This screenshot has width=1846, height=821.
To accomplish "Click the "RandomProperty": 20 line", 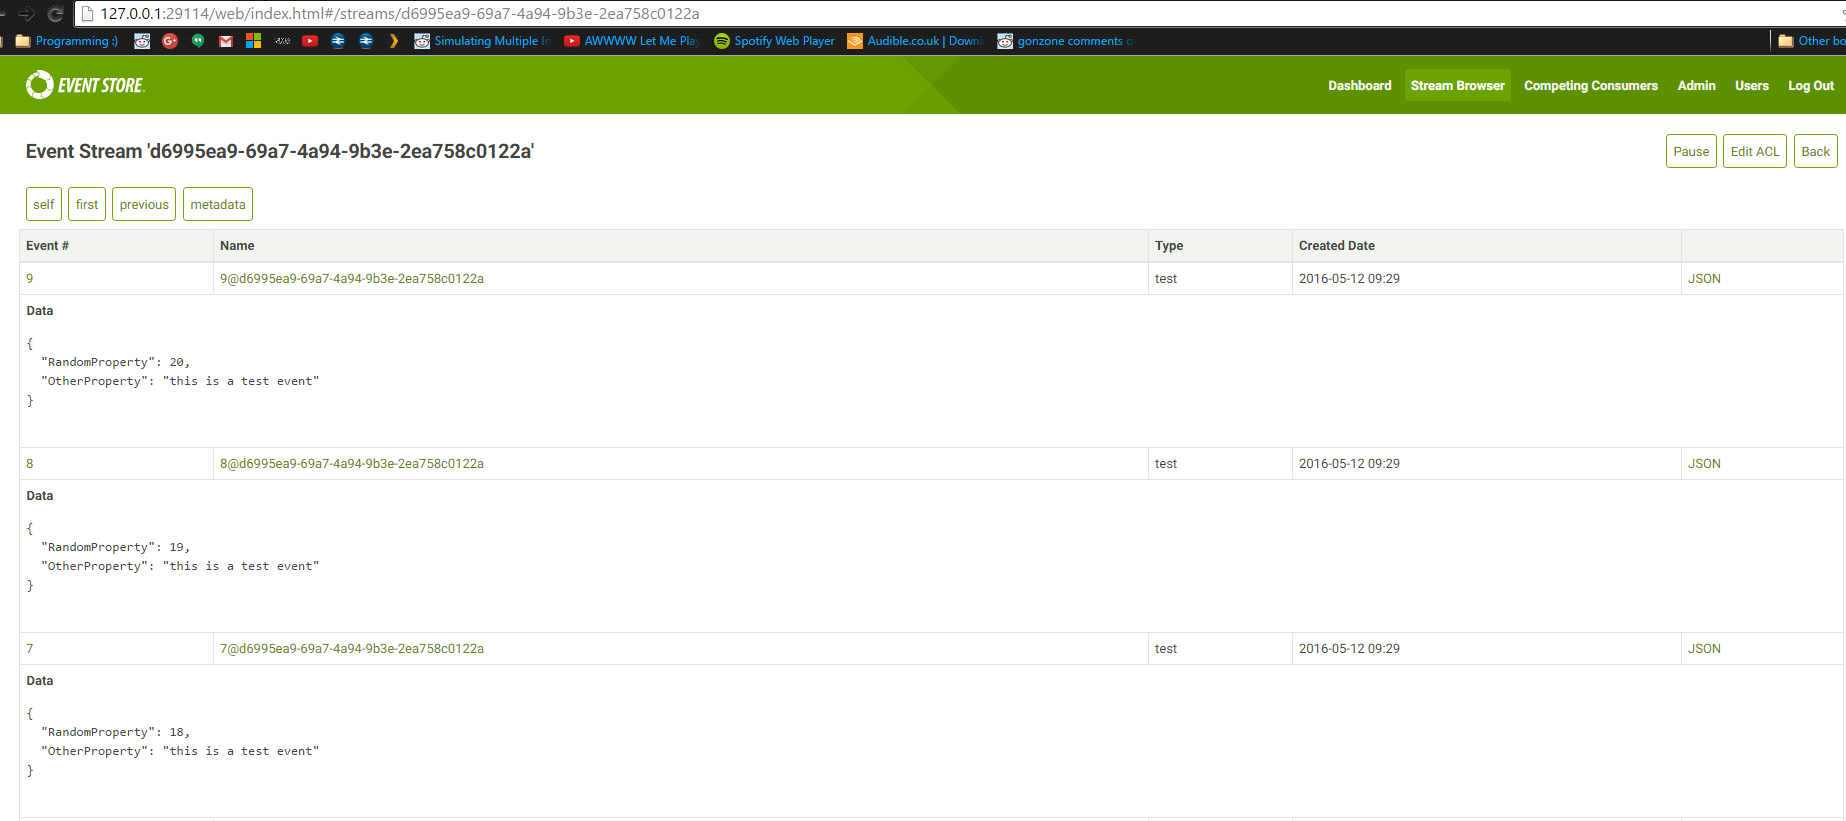I will pos(115,362).
